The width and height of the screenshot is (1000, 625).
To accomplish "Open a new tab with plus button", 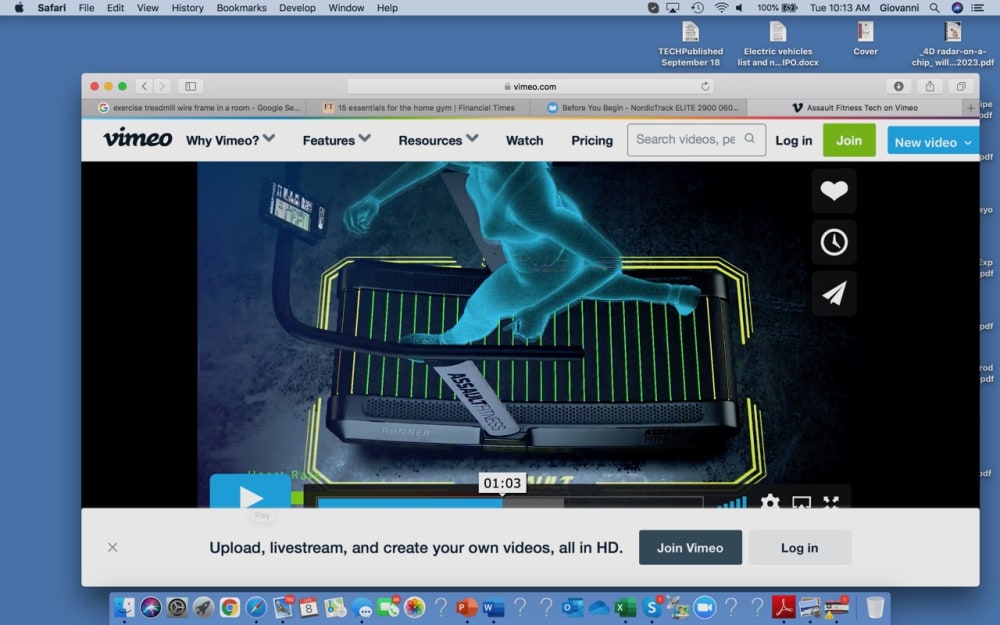I will pos(970,108).
